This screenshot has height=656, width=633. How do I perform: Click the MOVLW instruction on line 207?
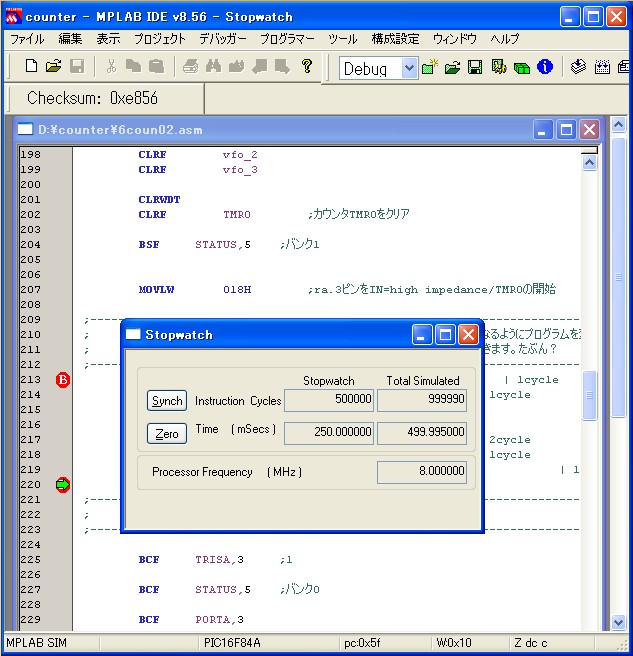(156, 290)
